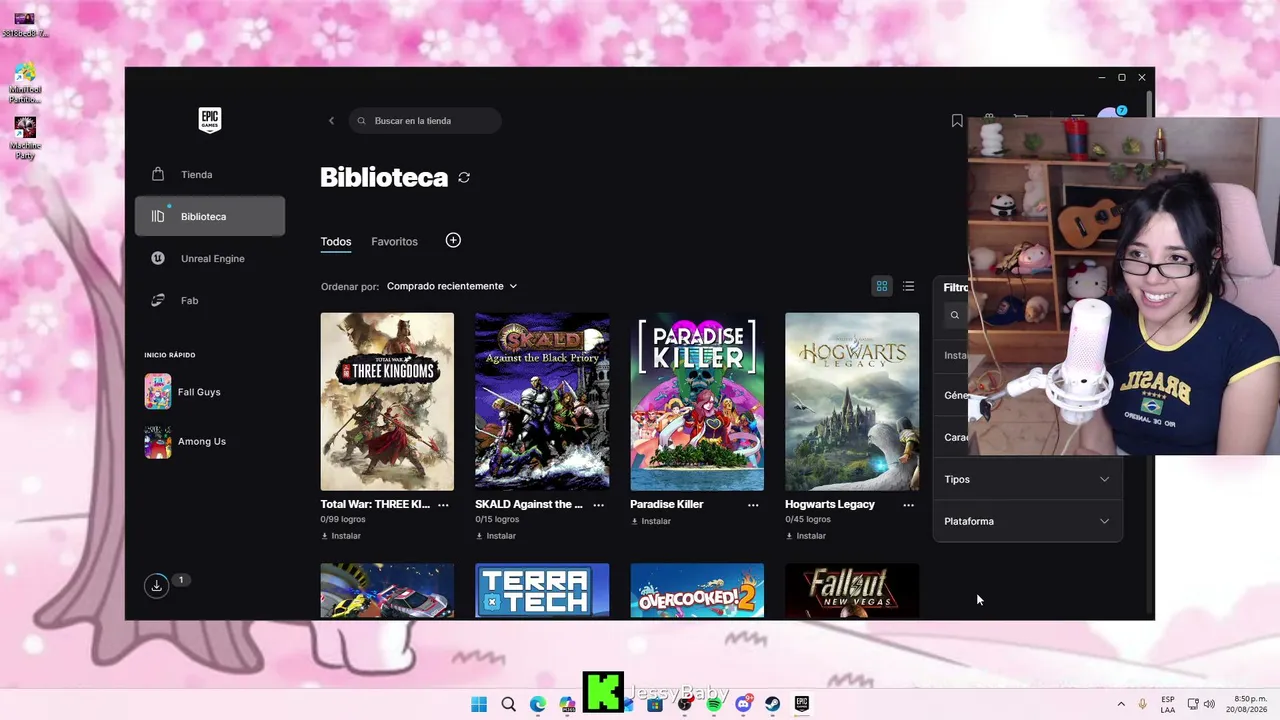The width and height of the screenshot is (1280, 720).
Task: Open the volume control in system tray
Action: pyautogui.click(x=1209, y=704)
